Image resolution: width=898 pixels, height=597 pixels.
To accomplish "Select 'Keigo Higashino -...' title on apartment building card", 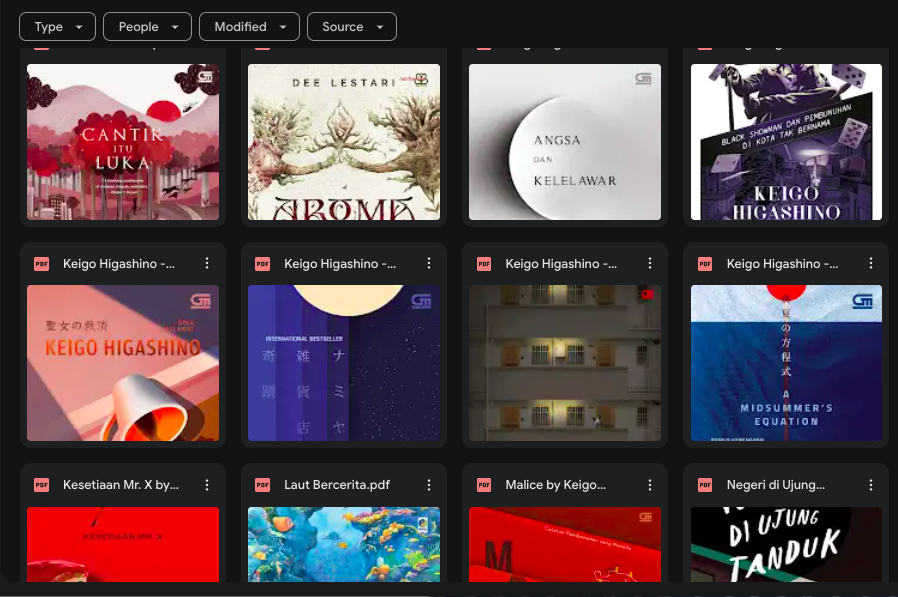I will pyautogui.click(x=561, y=264).
